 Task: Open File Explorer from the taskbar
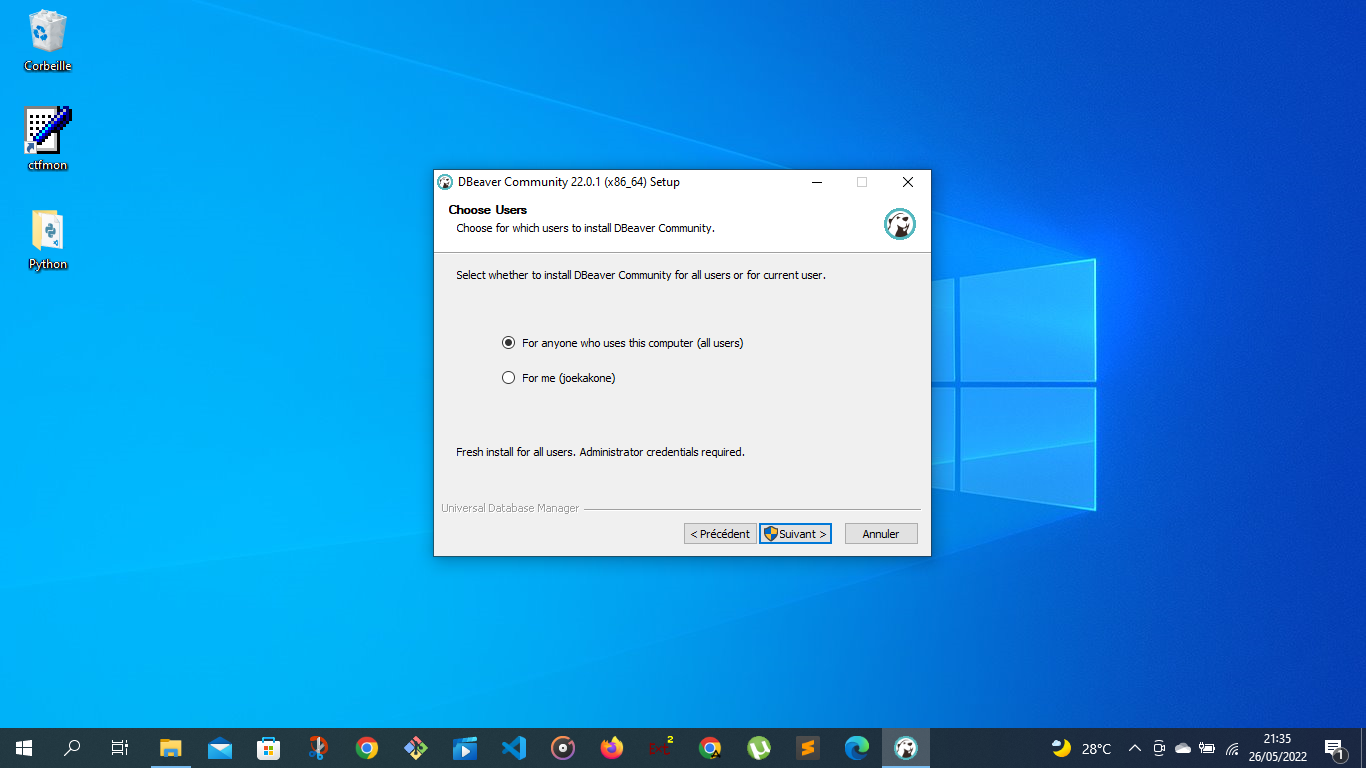171,748
